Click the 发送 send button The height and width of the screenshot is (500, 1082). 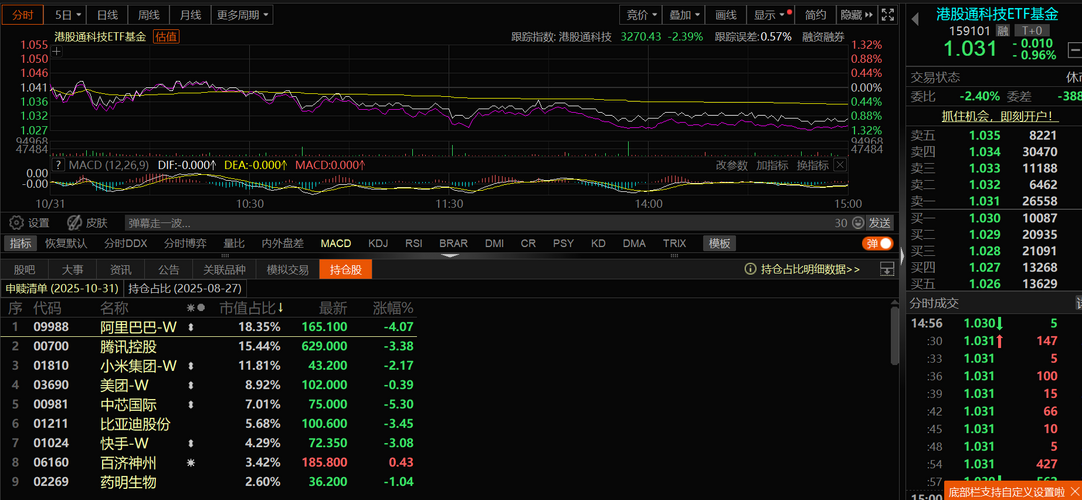pyautogui.click(x=880, y=223)
